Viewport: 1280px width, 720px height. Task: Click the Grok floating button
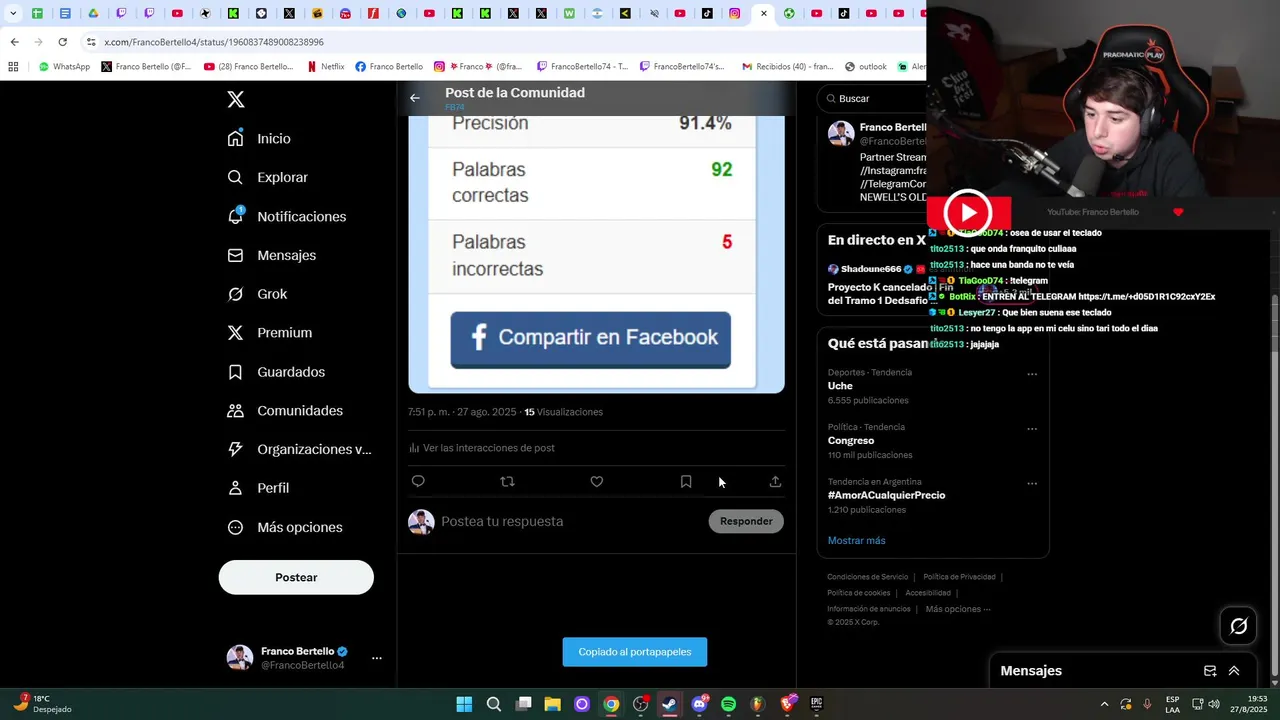pyautogui.click(x=1238, y=626)
